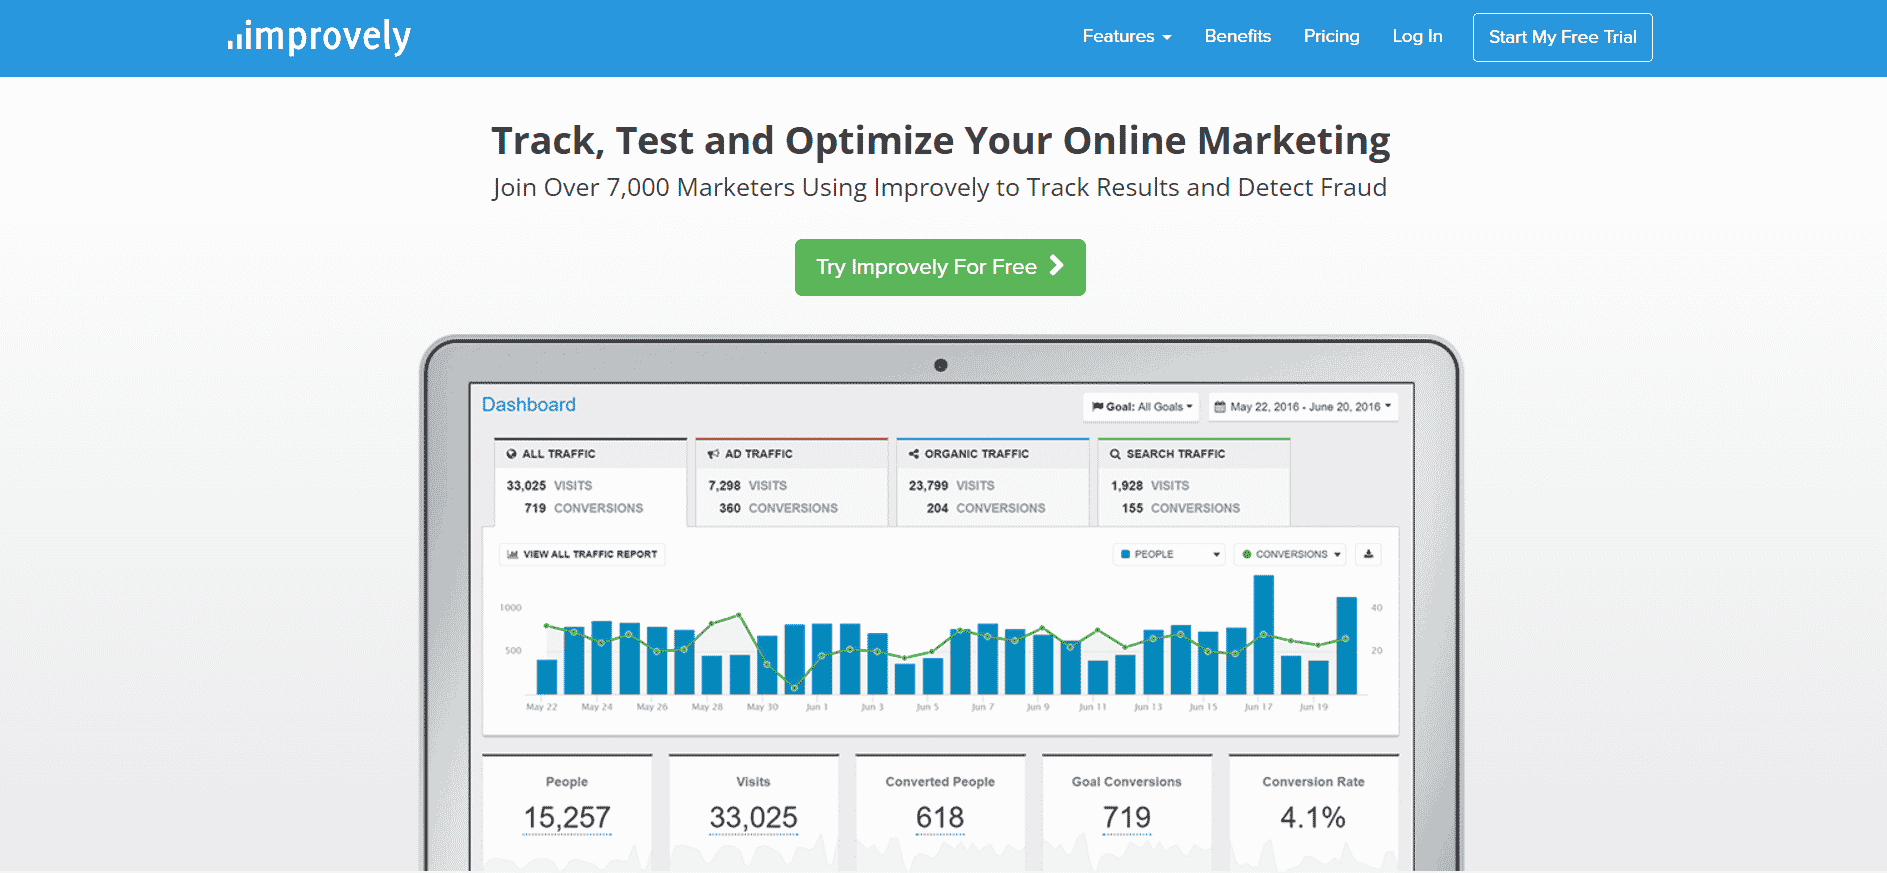
Task: Click the 1,928 visits text in Search Traffic
Action: pyautogui.click(x=1150, y=486)
